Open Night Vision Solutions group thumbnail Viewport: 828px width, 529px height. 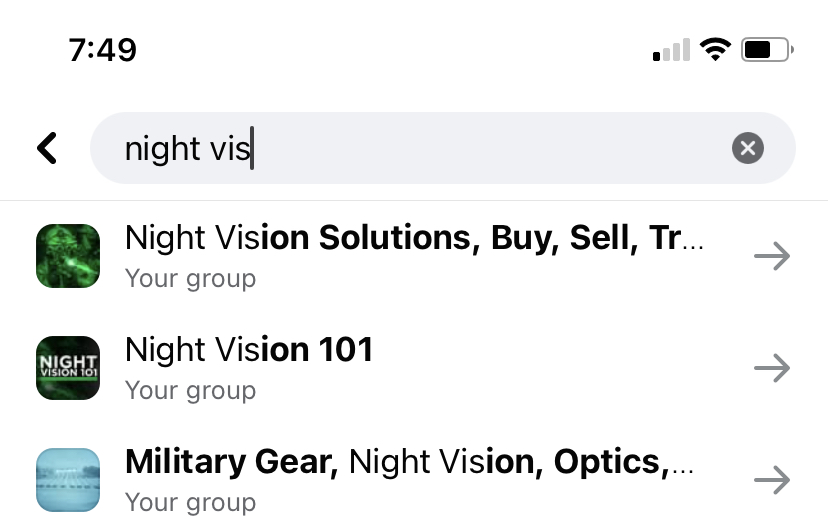click(68, 256)
